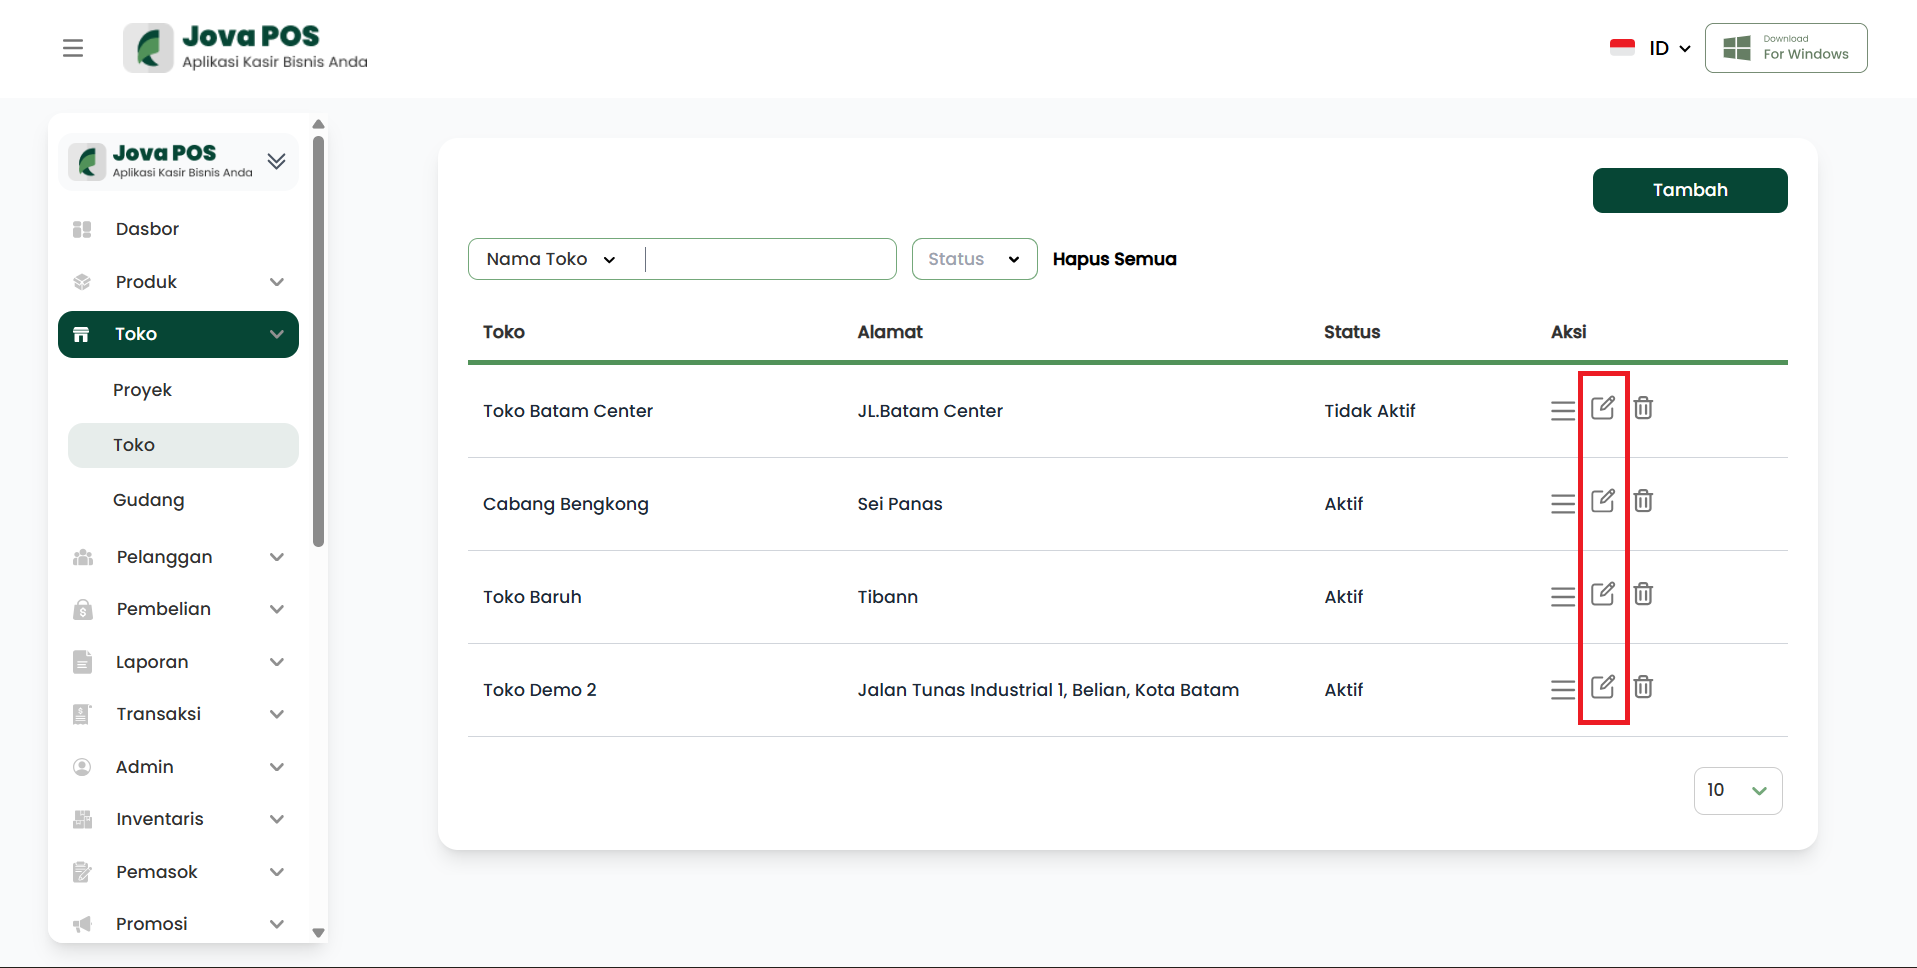Open the Dasbor menu item
Viewport: 1917px width, 968px height.
[147, 229]
